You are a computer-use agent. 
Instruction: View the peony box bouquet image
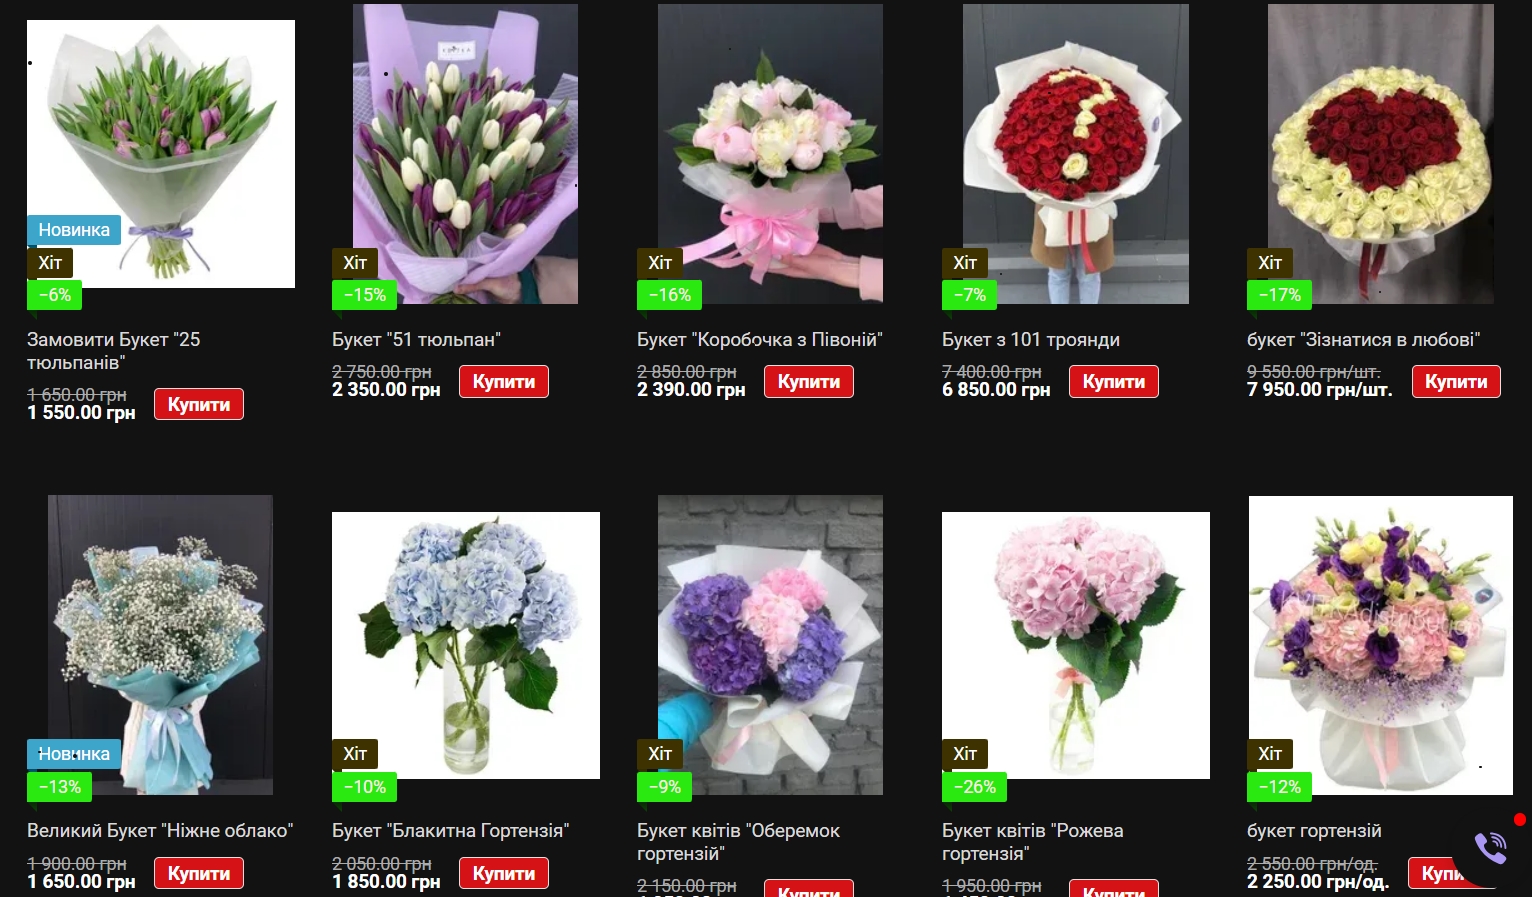pos(770,154)
